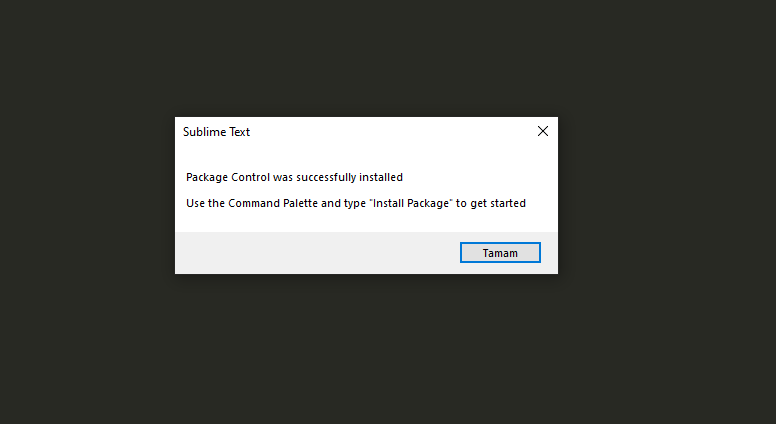Click the word "successfully" in the dialog

pyautogui.click(x=326, y=177)
